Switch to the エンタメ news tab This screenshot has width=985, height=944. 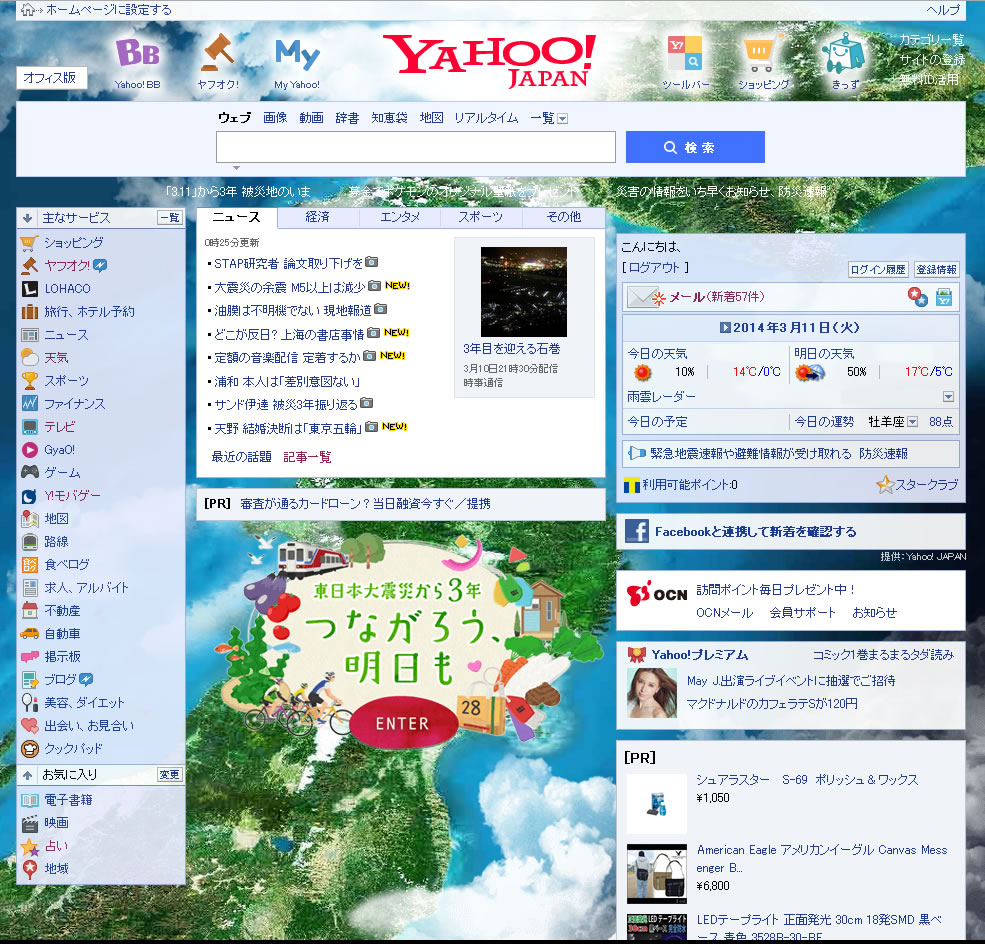400,217
